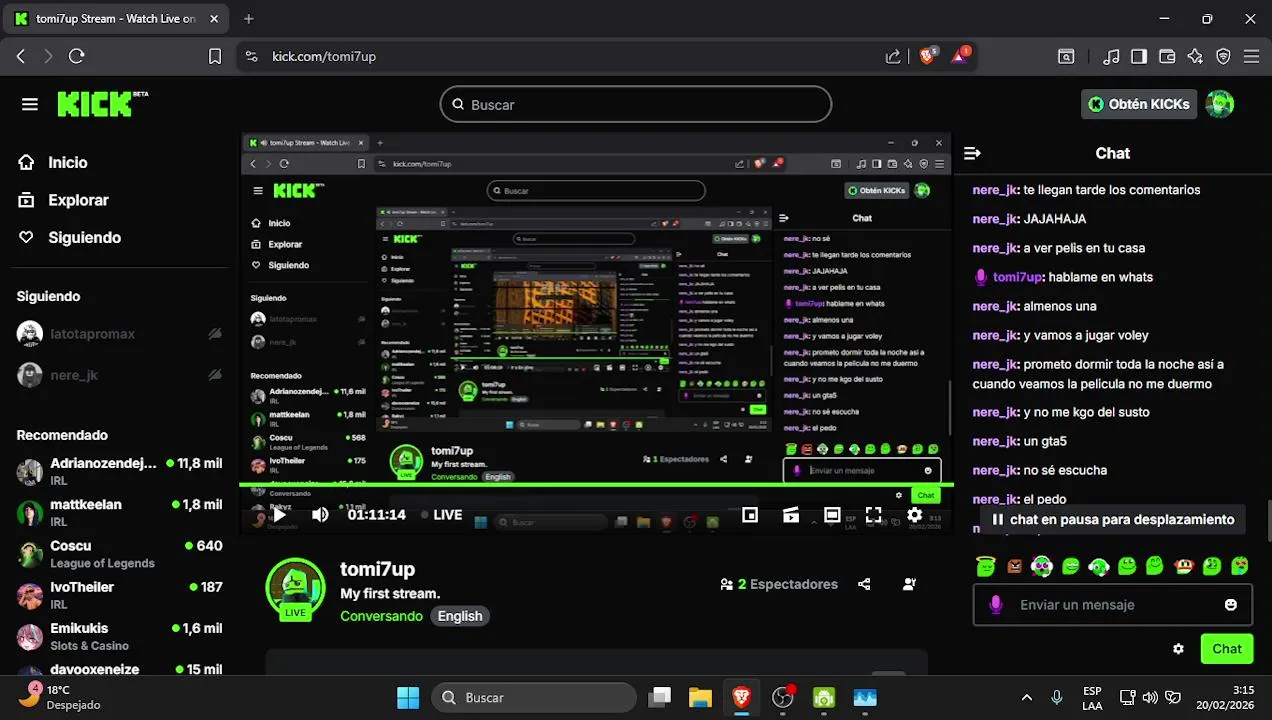Send message with green Chat button
This screenshot has height=720, width=1272.
pos(1226,649)
